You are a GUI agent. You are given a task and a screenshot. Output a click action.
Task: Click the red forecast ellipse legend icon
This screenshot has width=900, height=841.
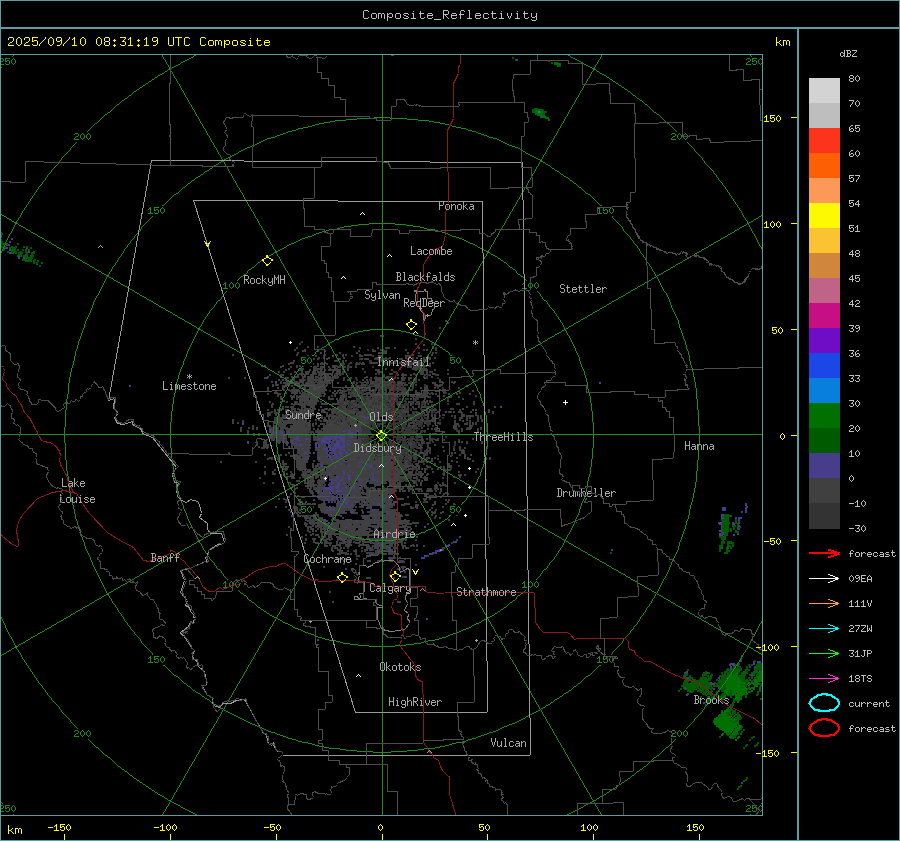824,728
